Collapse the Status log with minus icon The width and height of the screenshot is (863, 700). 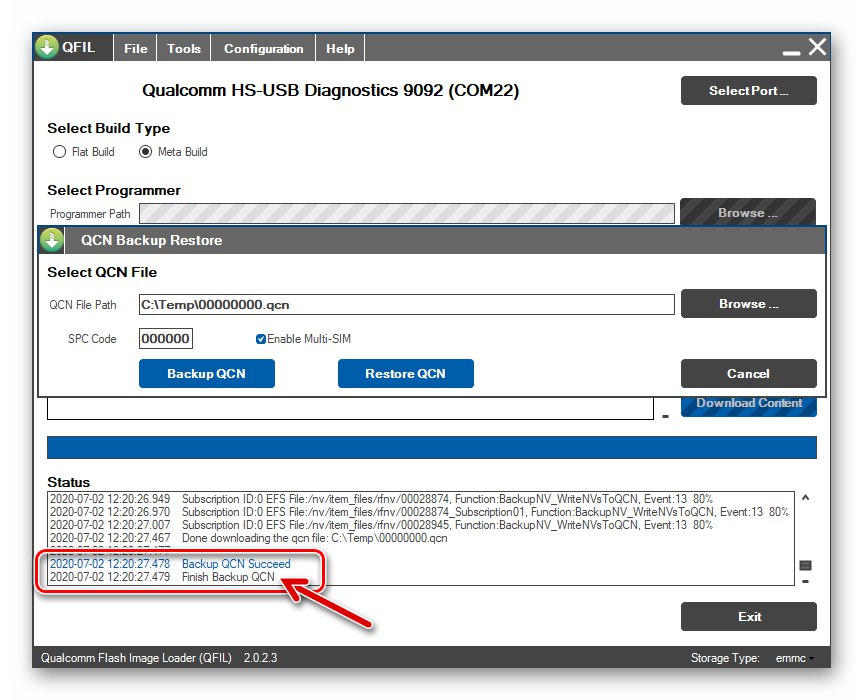pos(805,581)
